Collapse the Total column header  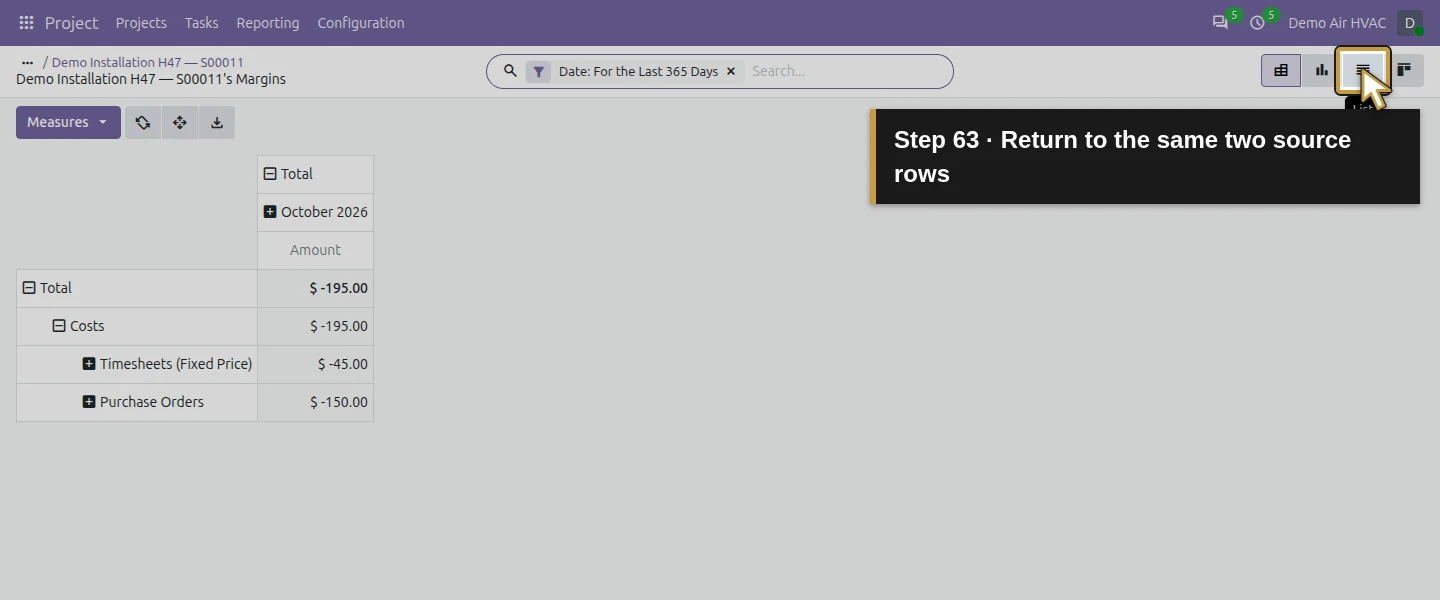[x=315, y=174]
